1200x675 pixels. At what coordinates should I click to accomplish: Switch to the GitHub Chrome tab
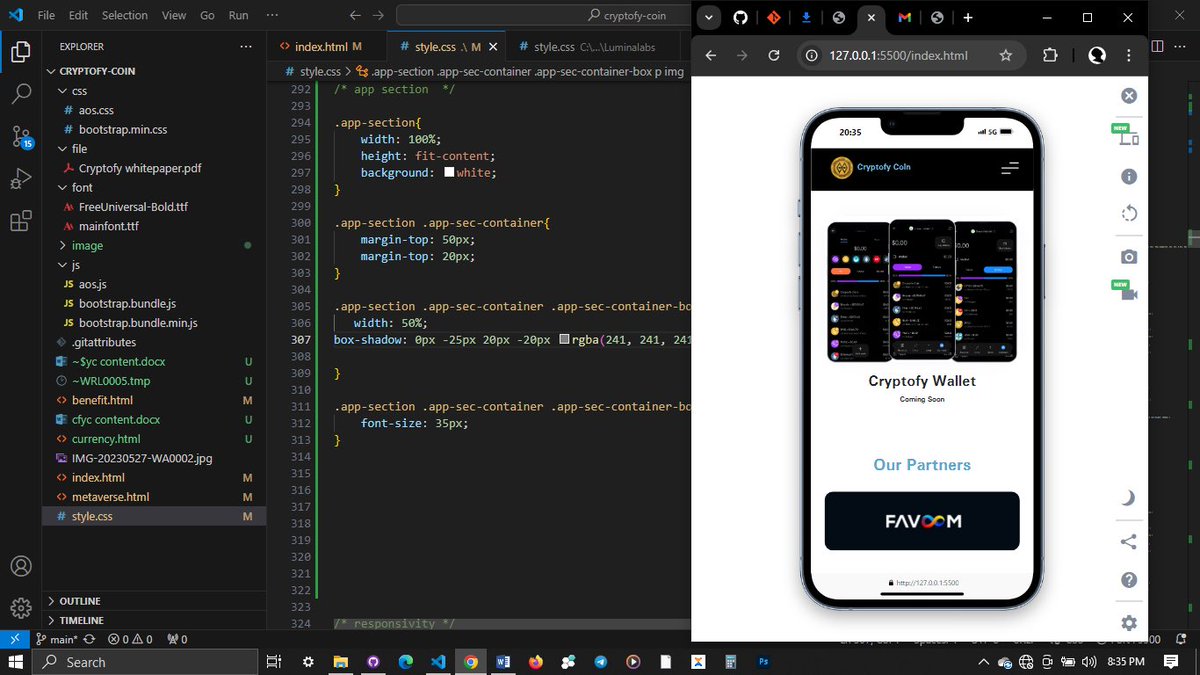click(741, 18)
